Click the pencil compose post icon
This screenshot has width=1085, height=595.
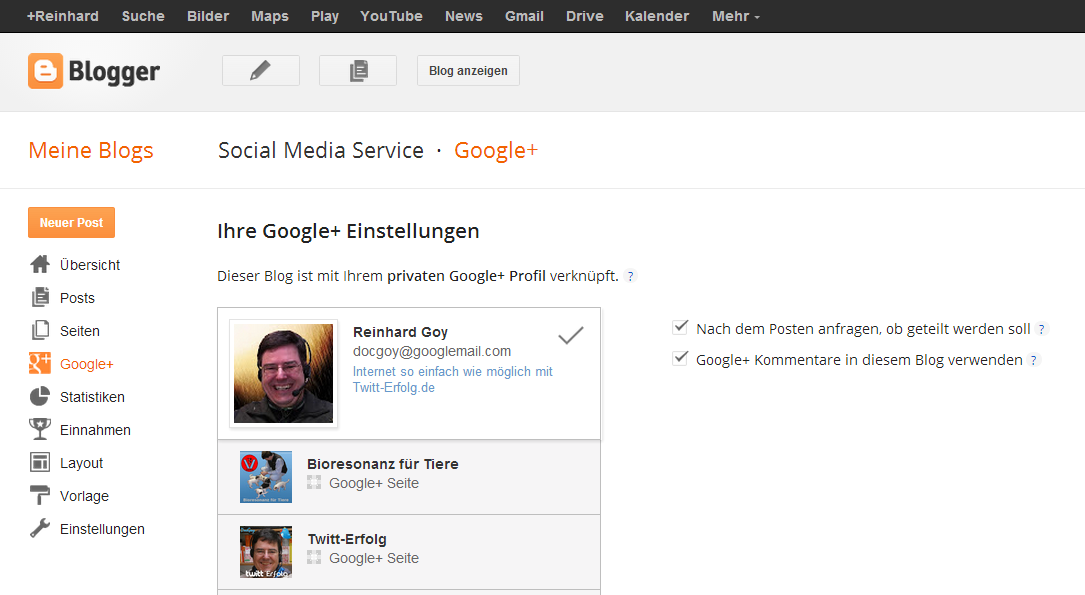(260, 70)
